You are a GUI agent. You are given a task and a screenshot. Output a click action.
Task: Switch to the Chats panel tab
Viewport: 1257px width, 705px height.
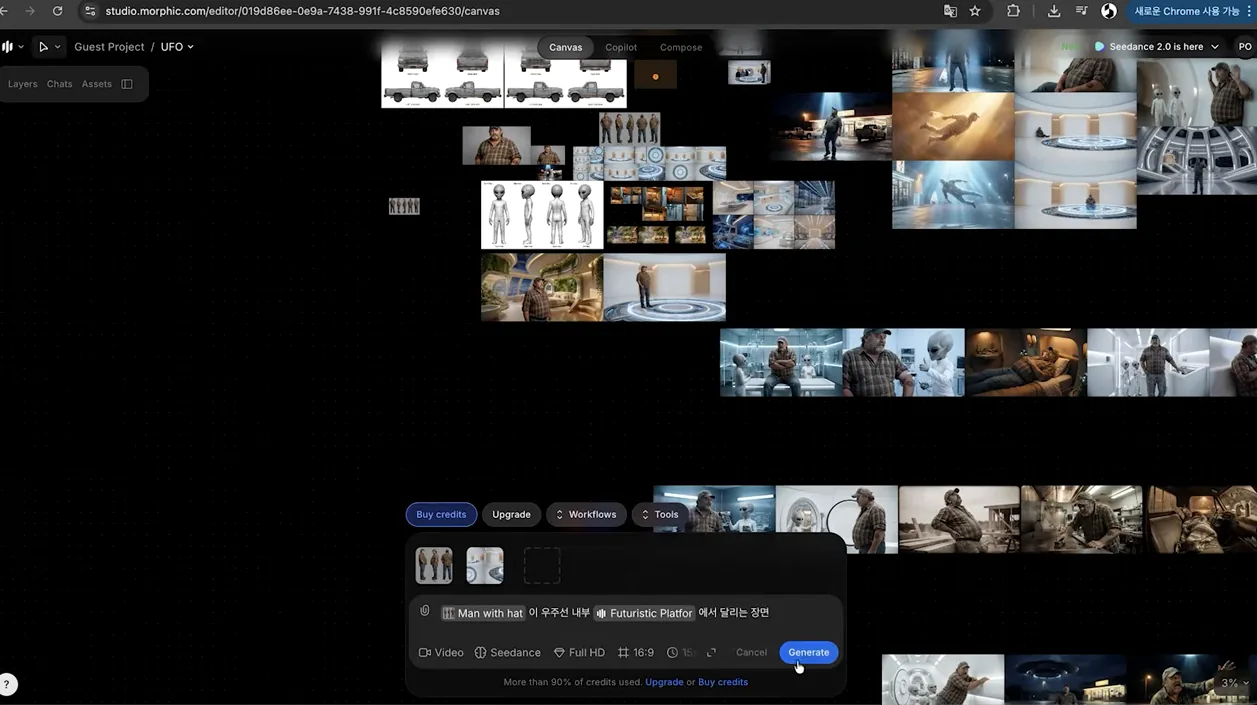(x=60, y=84)
